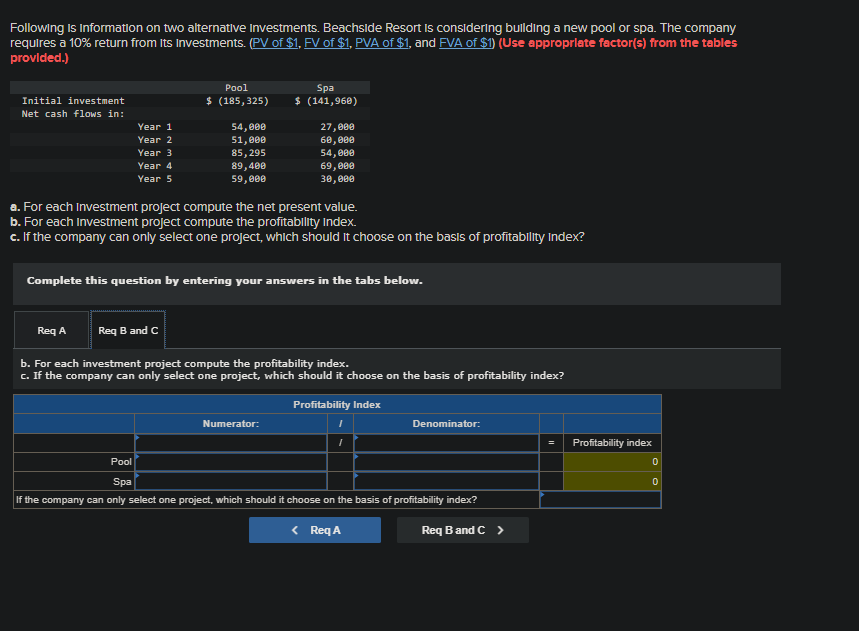Click the Year 2 row label
Image resolution: width=859 pixels, height=631 pixels.
tap(154, 140)
